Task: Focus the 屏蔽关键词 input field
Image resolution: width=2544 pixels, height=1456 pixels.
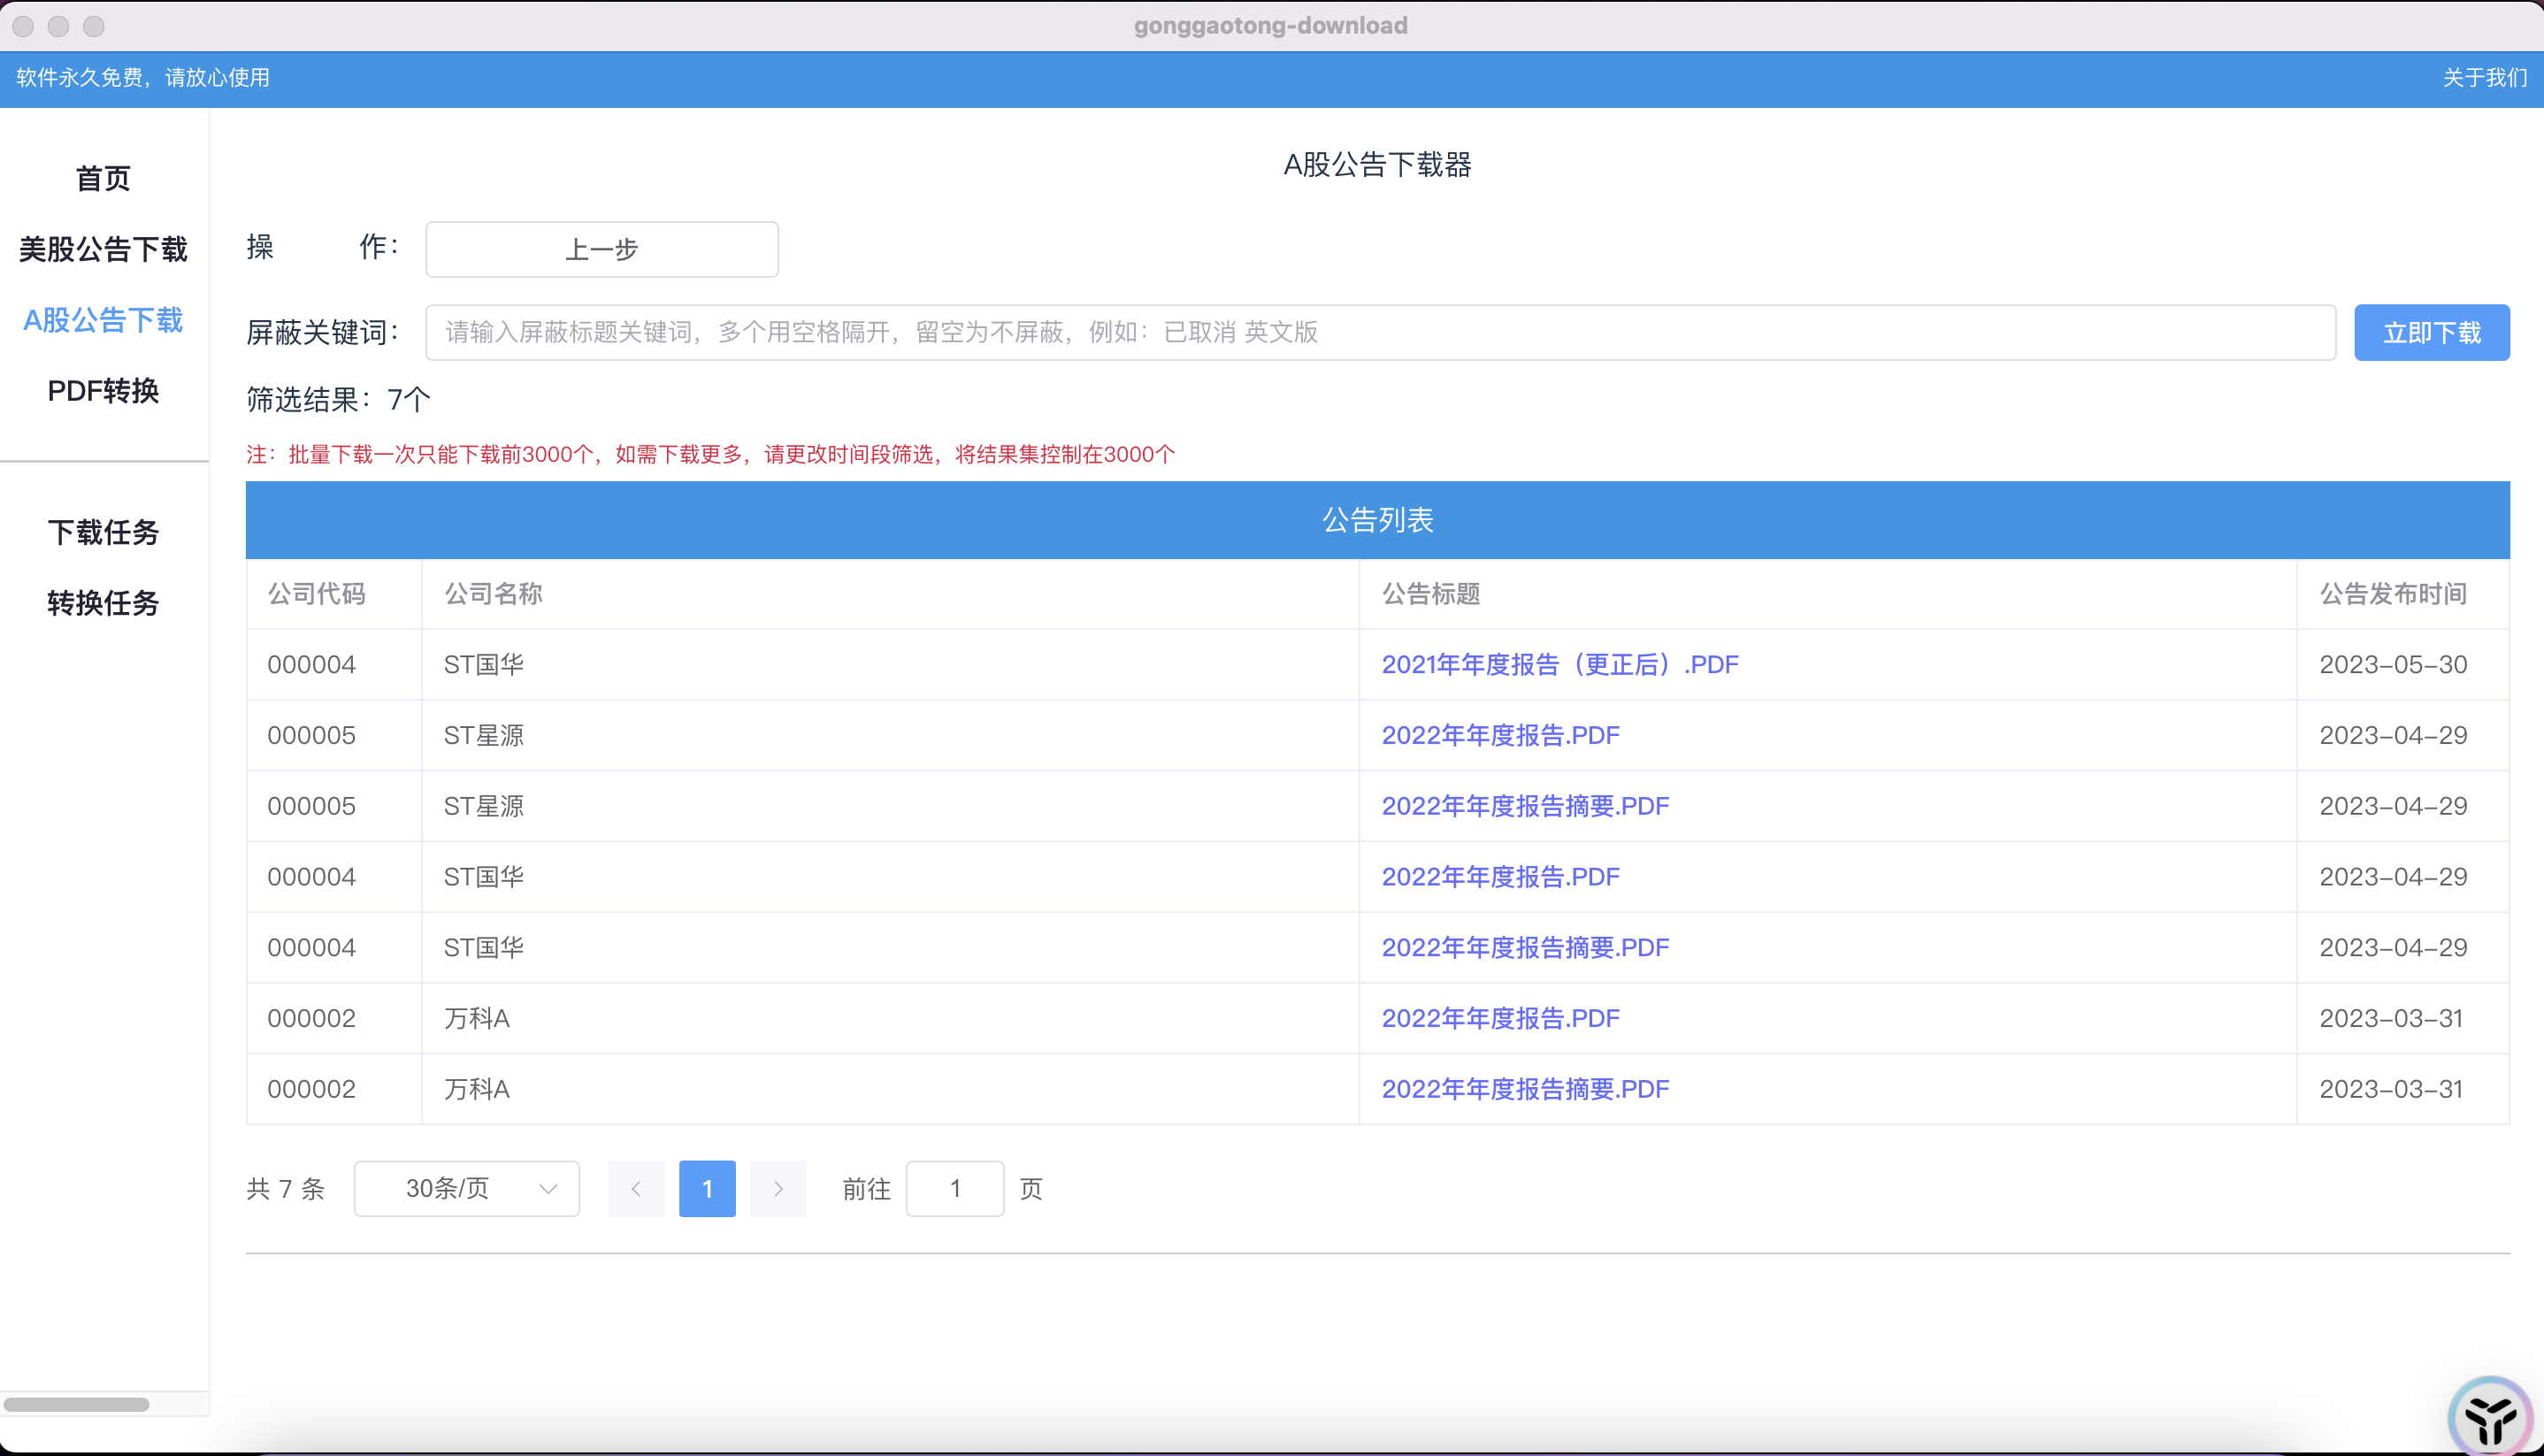Action: (1380, 332)
